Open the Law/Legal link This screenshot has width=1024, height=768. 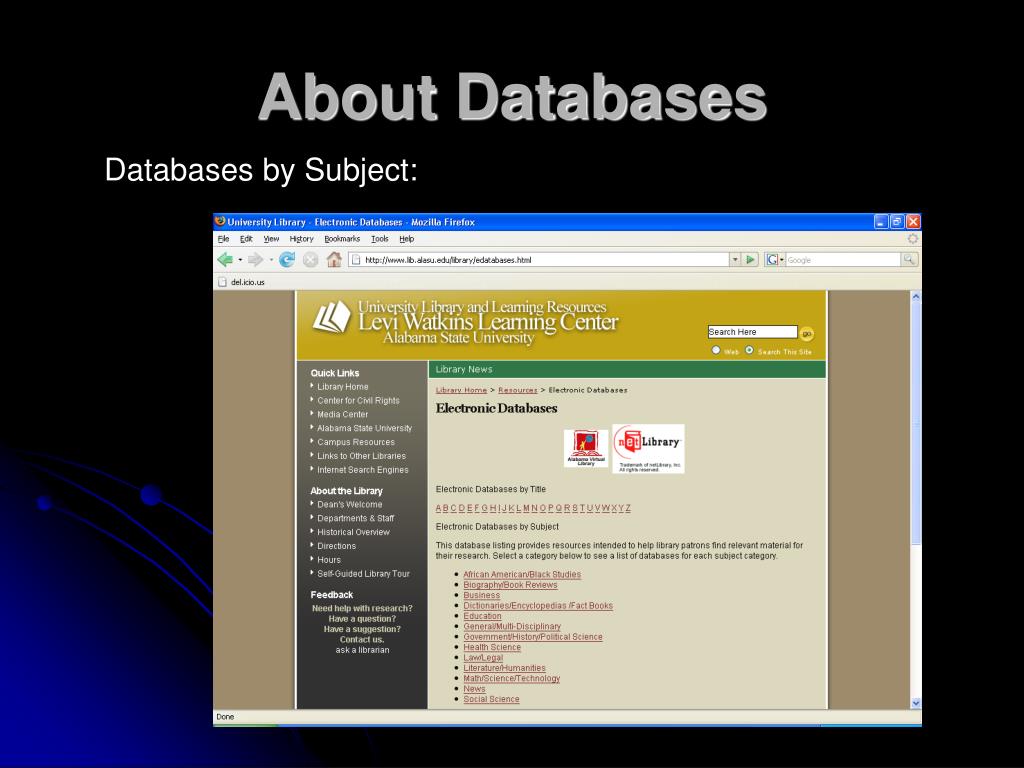483,658
